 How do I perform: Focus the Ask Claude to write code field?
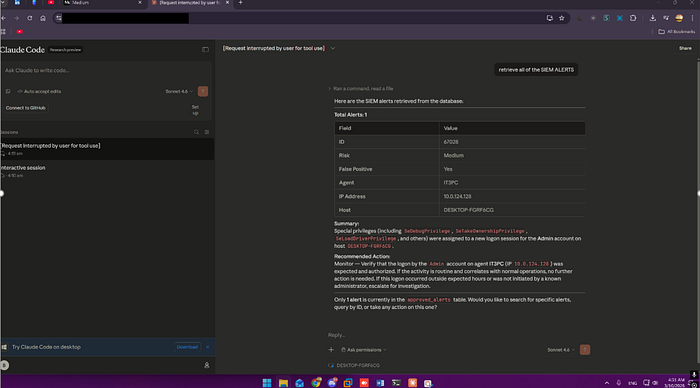[106, 71]
